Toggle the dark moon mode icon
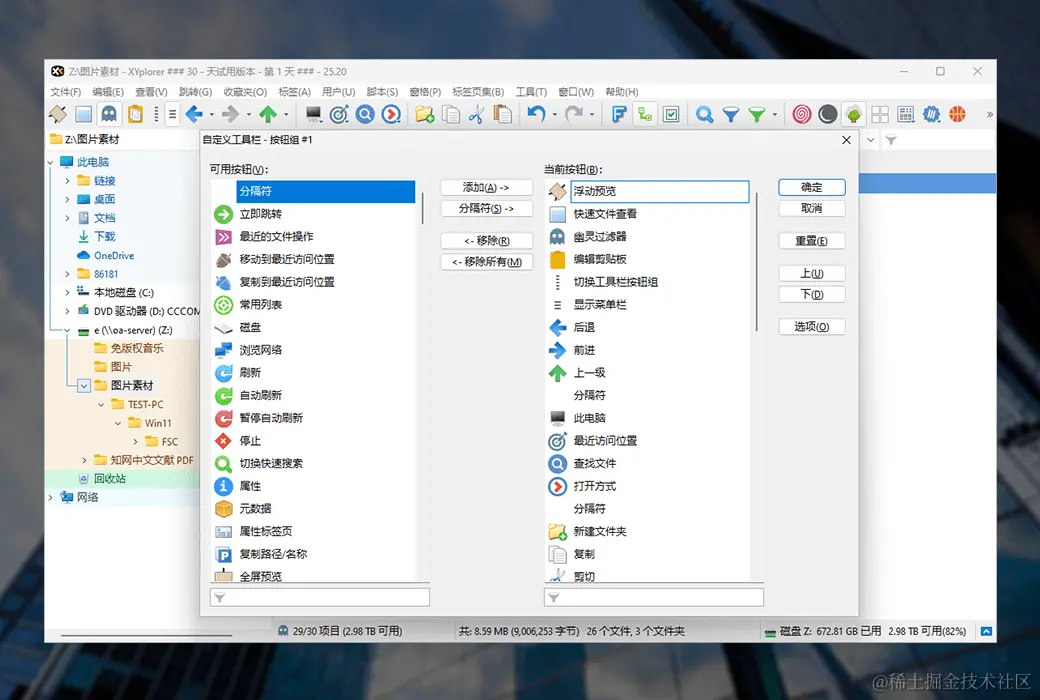Image resolution: width=1040 pixels, height=700 pixels. [827, 114]
